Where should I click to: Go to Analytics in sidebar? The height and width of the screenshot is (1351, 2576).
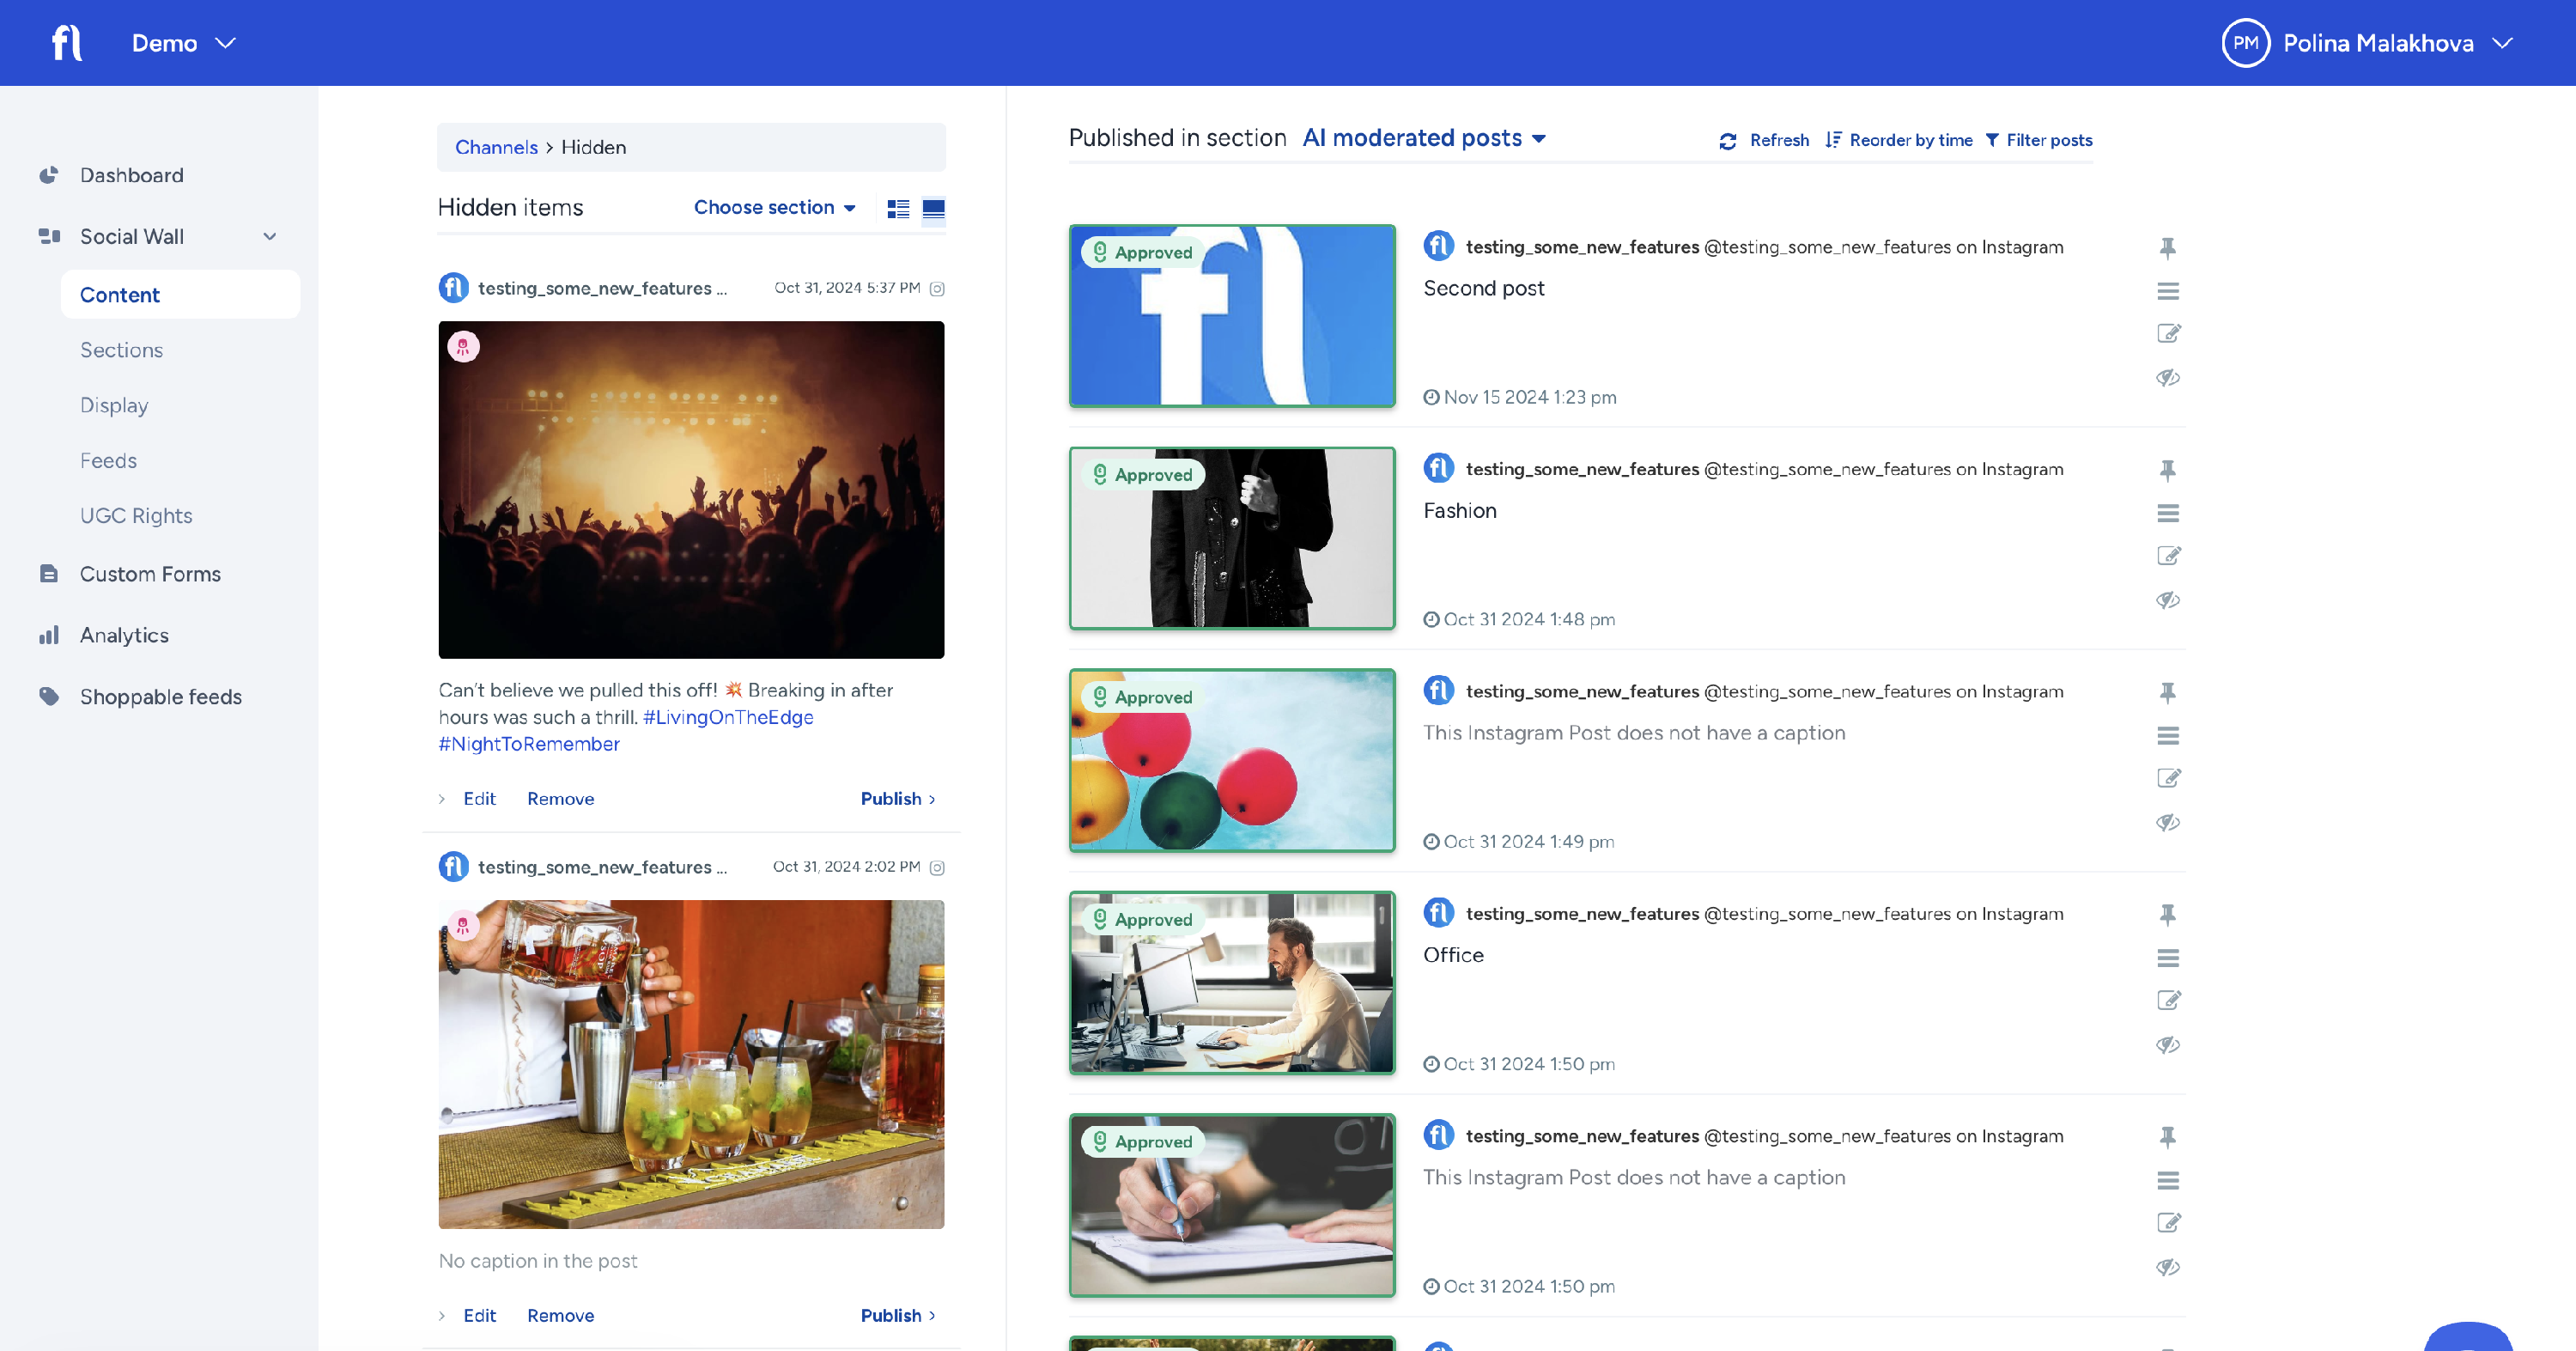coord(124,635)
